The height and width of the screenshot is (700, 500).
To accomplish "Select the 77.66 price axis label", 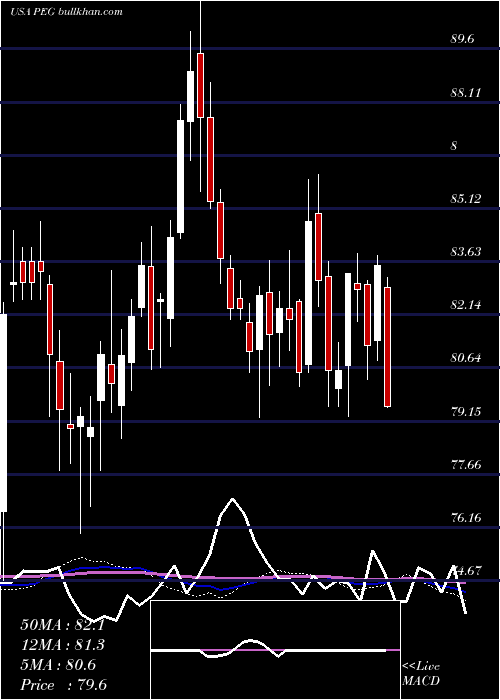I will pos(466,465).
